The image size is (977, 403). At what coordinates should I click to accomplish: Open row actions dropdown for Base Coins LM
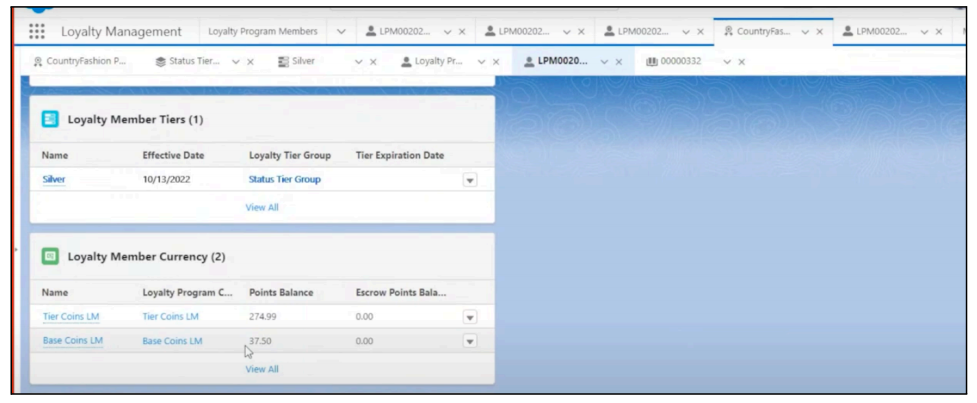coord(469,341)
